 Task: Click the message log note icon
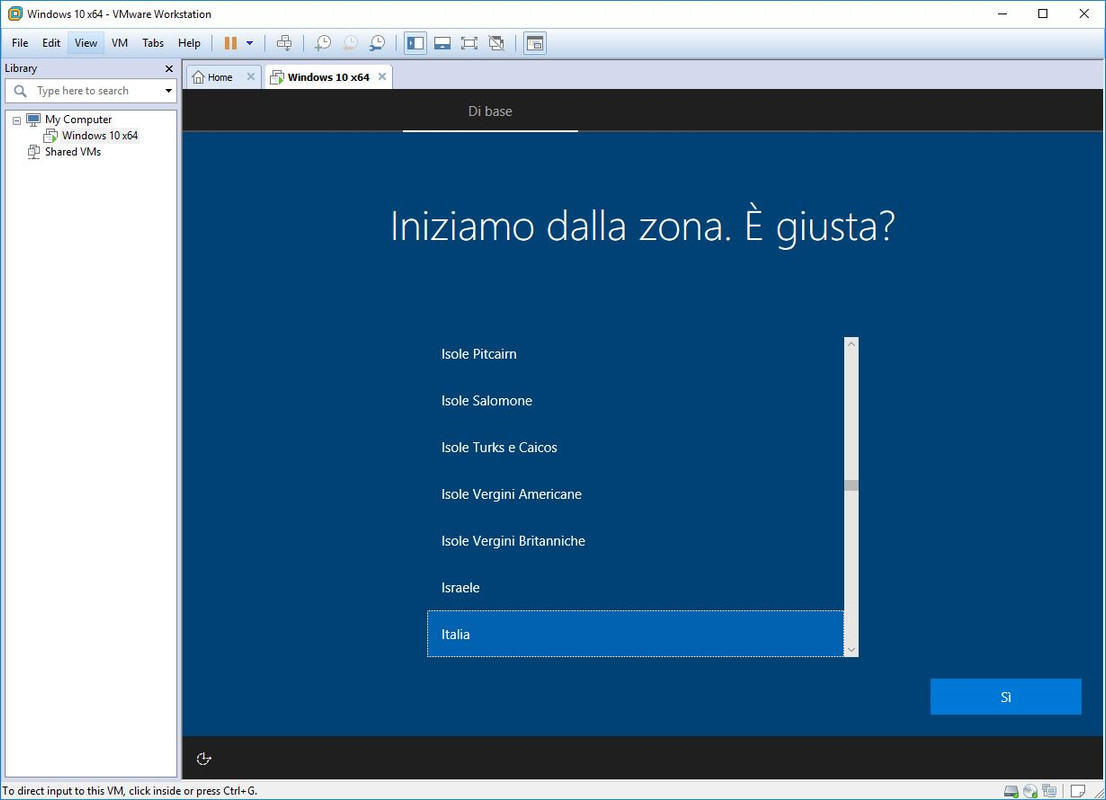coord(1078,792)
